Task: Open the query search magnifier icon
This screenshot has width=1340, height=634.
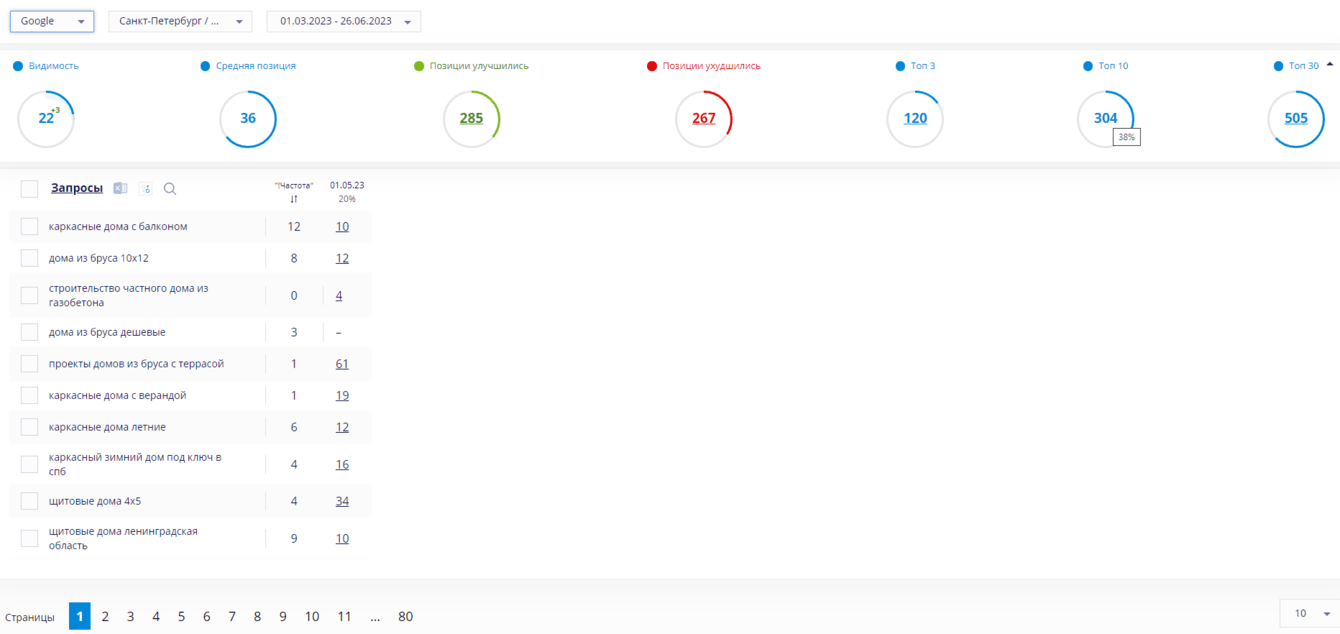Action: [170, 188]
